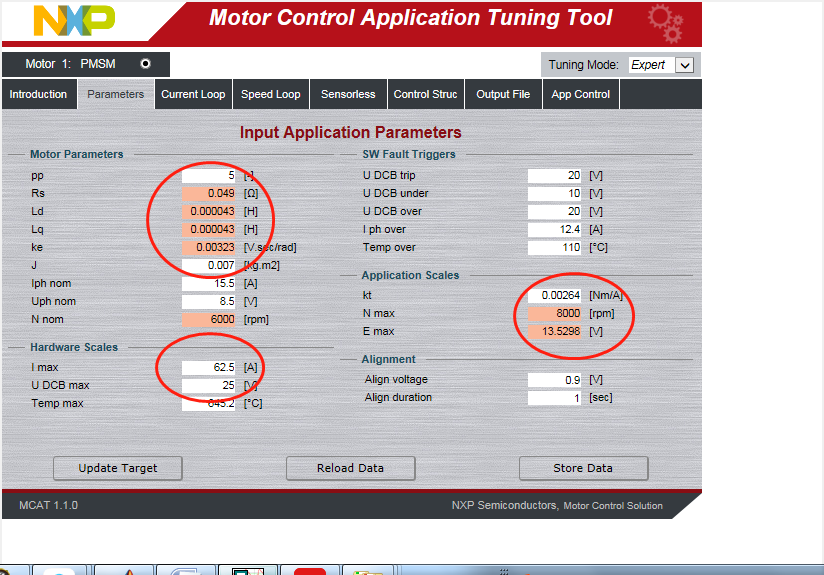Screen dimensions: 824x575
Task: Edit the U DCB max field
Action: tap(209, 385)
